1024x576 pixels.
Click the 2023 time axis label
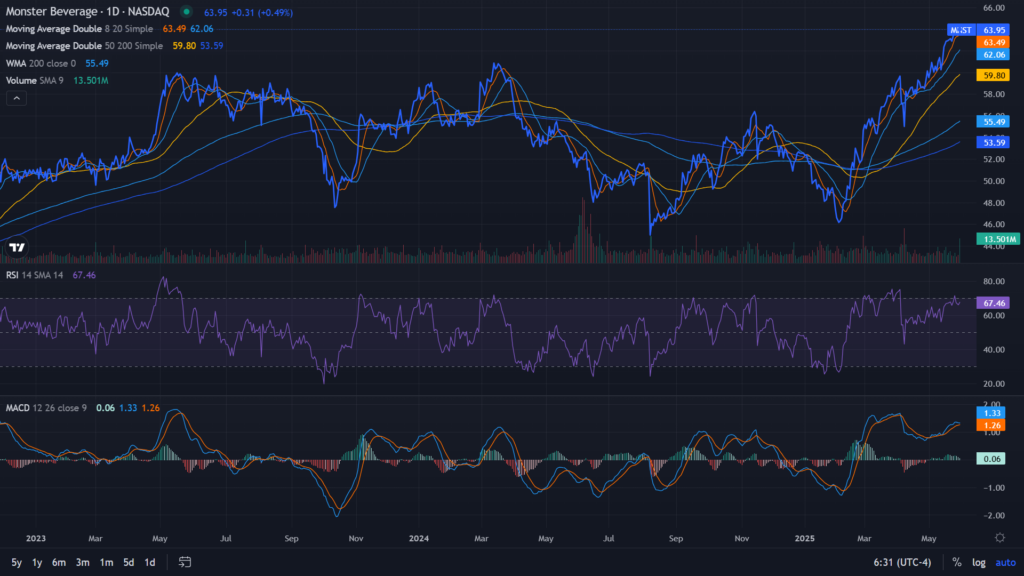[x=36, y=539]
